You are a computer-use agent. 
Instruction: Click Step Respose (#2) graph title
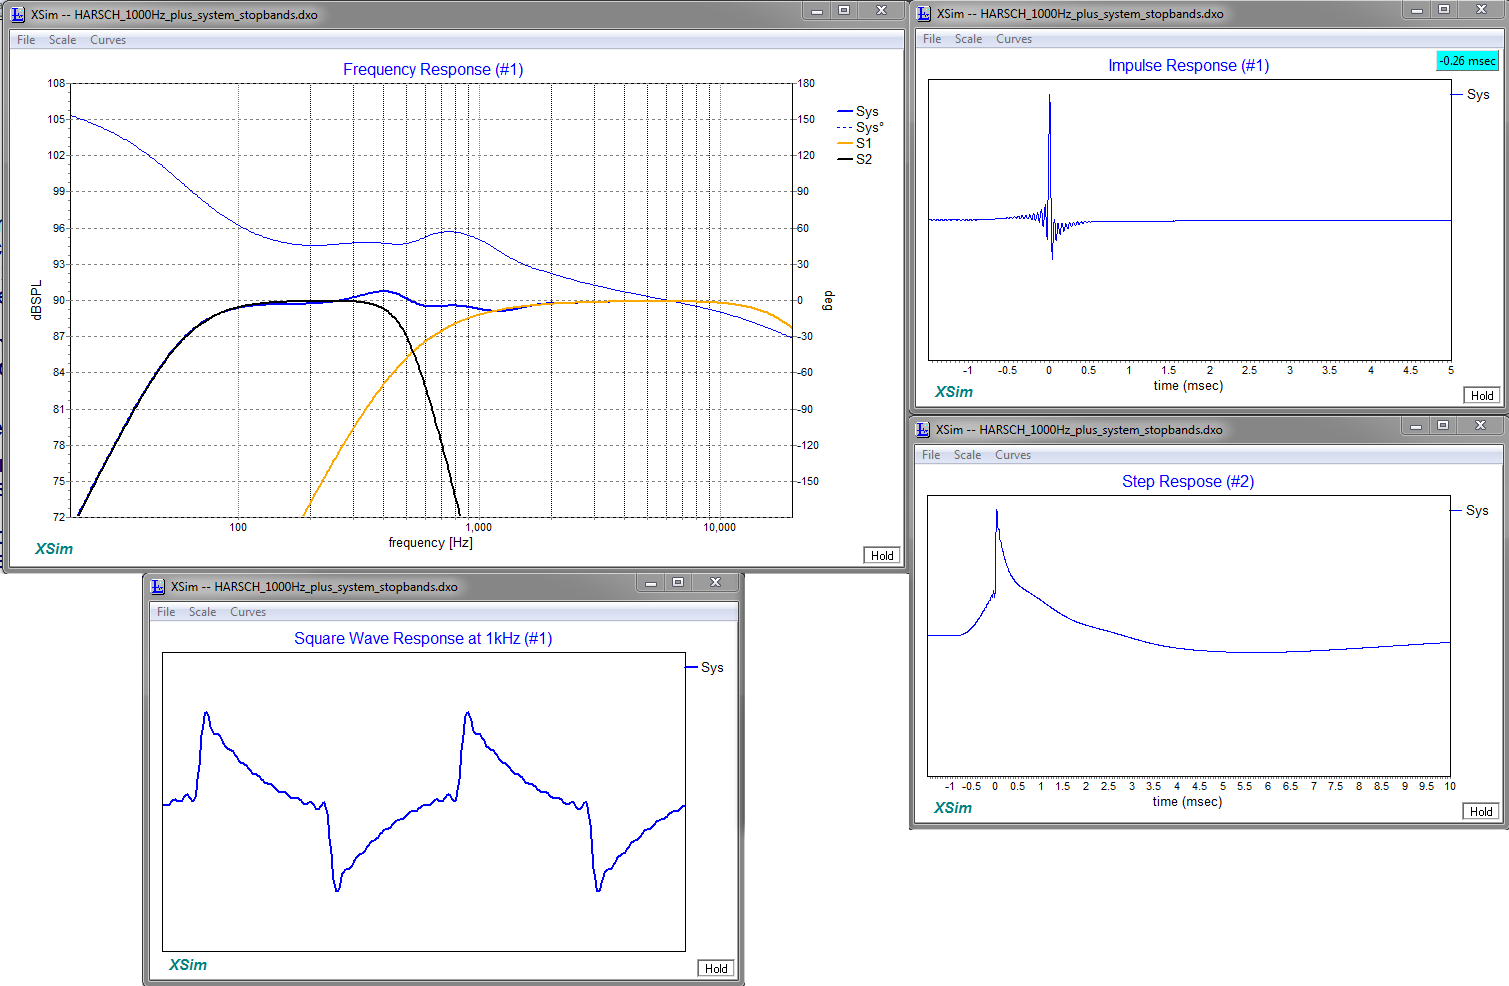(x=1188, y=482)
